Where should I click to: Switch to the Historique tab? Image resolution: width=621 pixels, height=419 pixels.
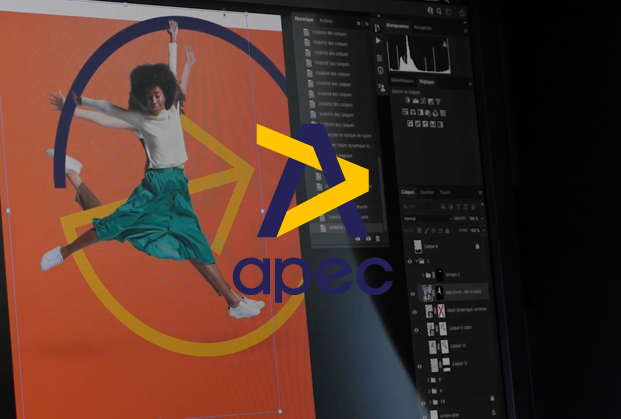click(304, 19)
